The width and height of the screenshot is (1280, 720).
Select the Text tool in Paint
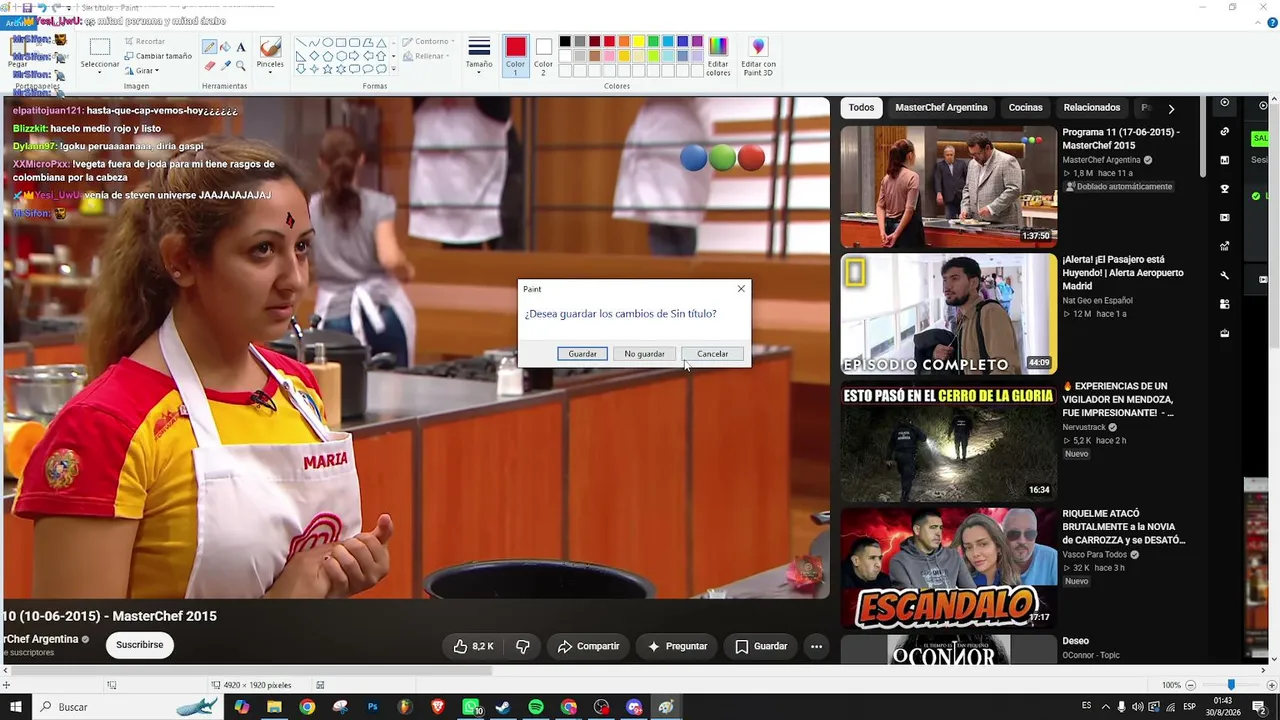[x=241, y=47]
